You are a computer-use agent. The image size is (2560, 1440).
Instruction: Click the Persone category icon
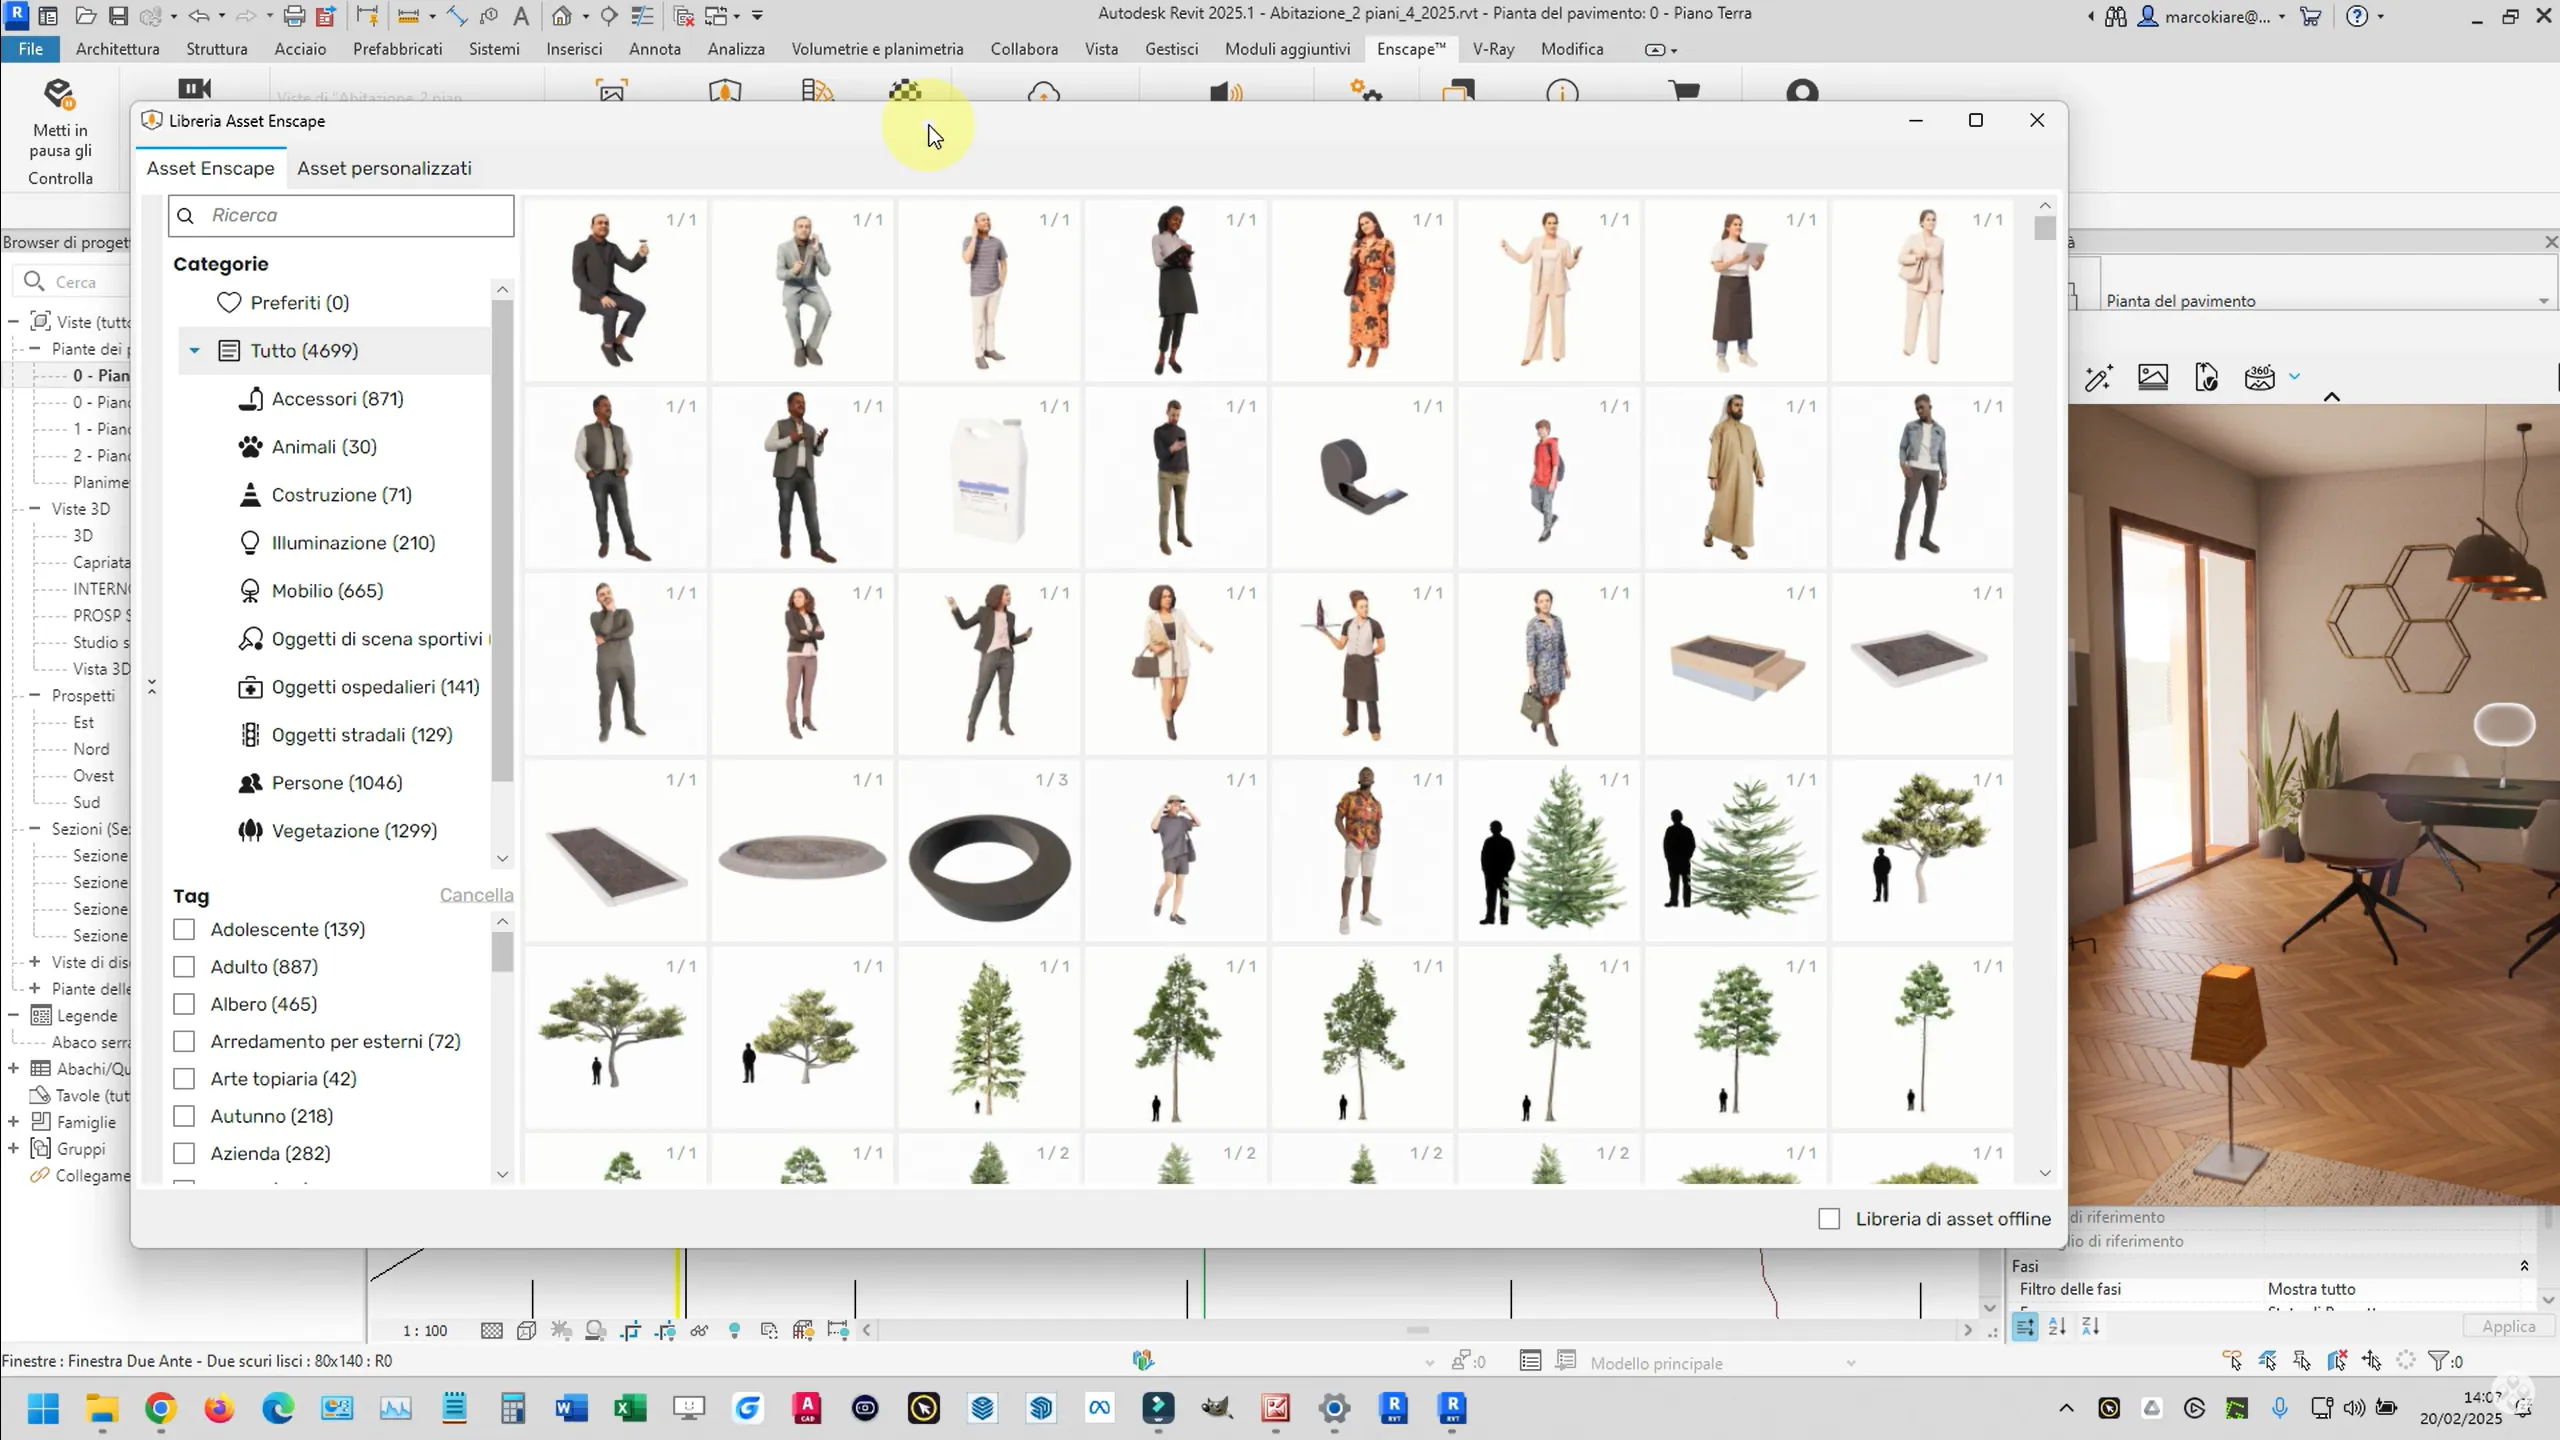[250, 783]
